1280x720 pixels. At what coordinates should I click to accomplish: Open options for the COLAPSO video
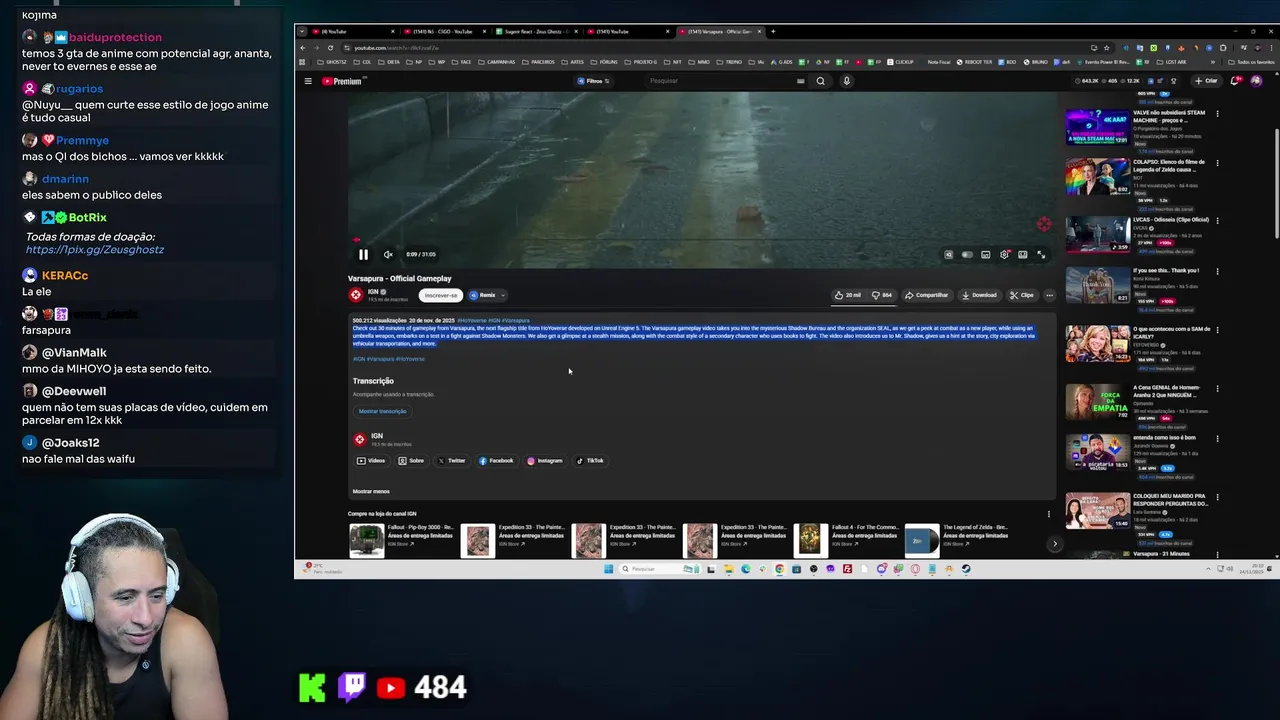pyautogui.click(x=1217, y=163)
